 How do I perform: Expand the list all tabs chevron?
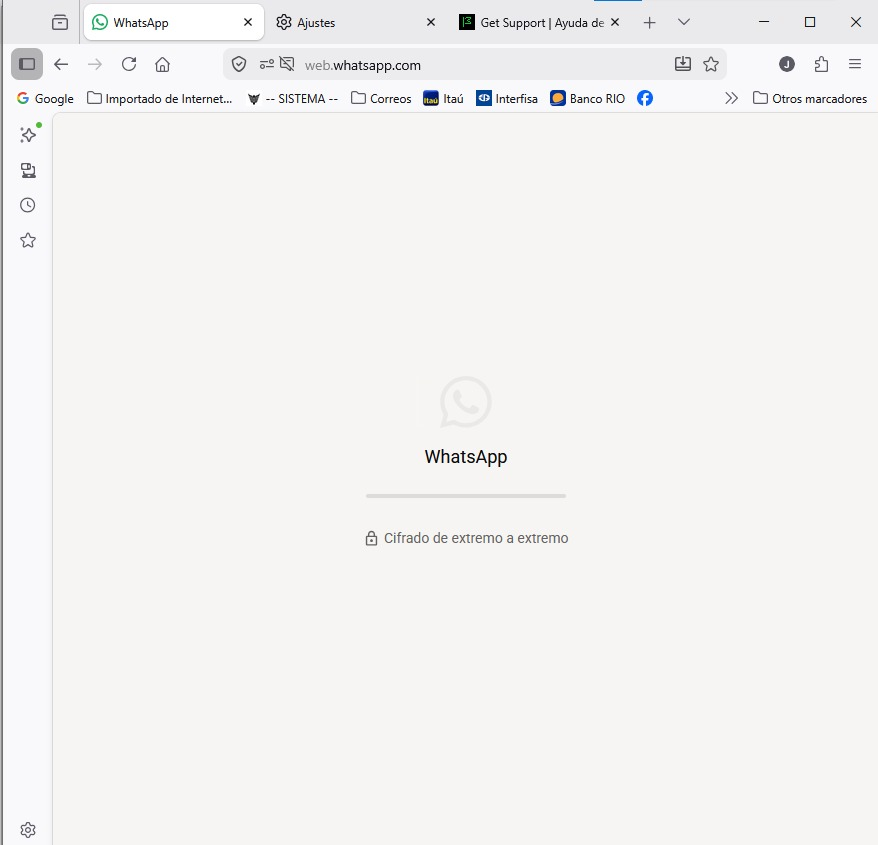[684, 22]
